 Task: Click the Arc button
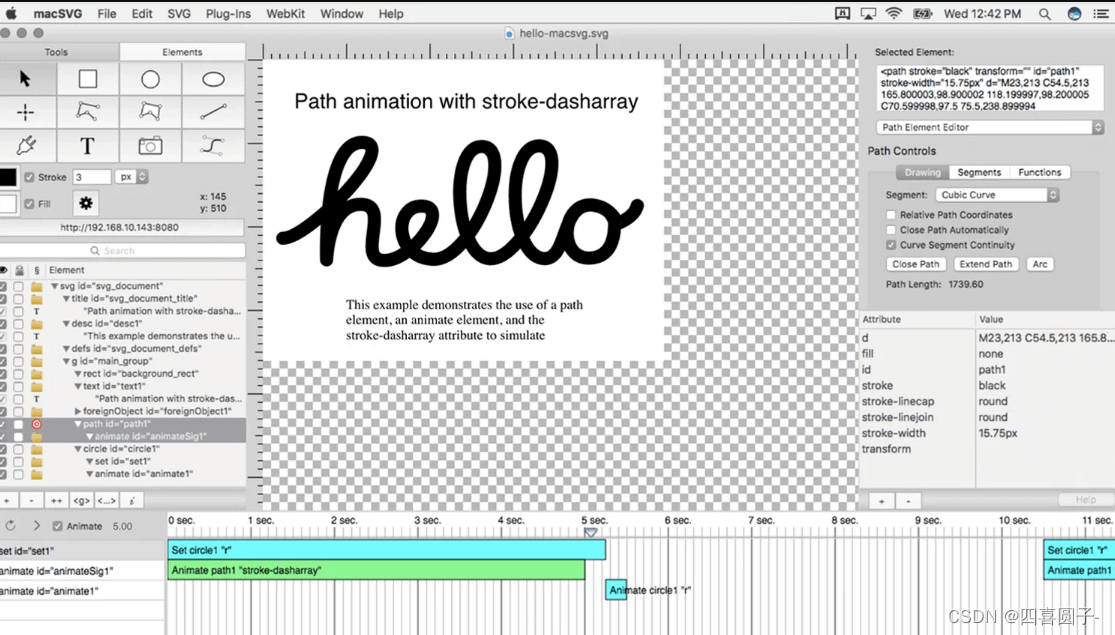tap(1040, 264)
